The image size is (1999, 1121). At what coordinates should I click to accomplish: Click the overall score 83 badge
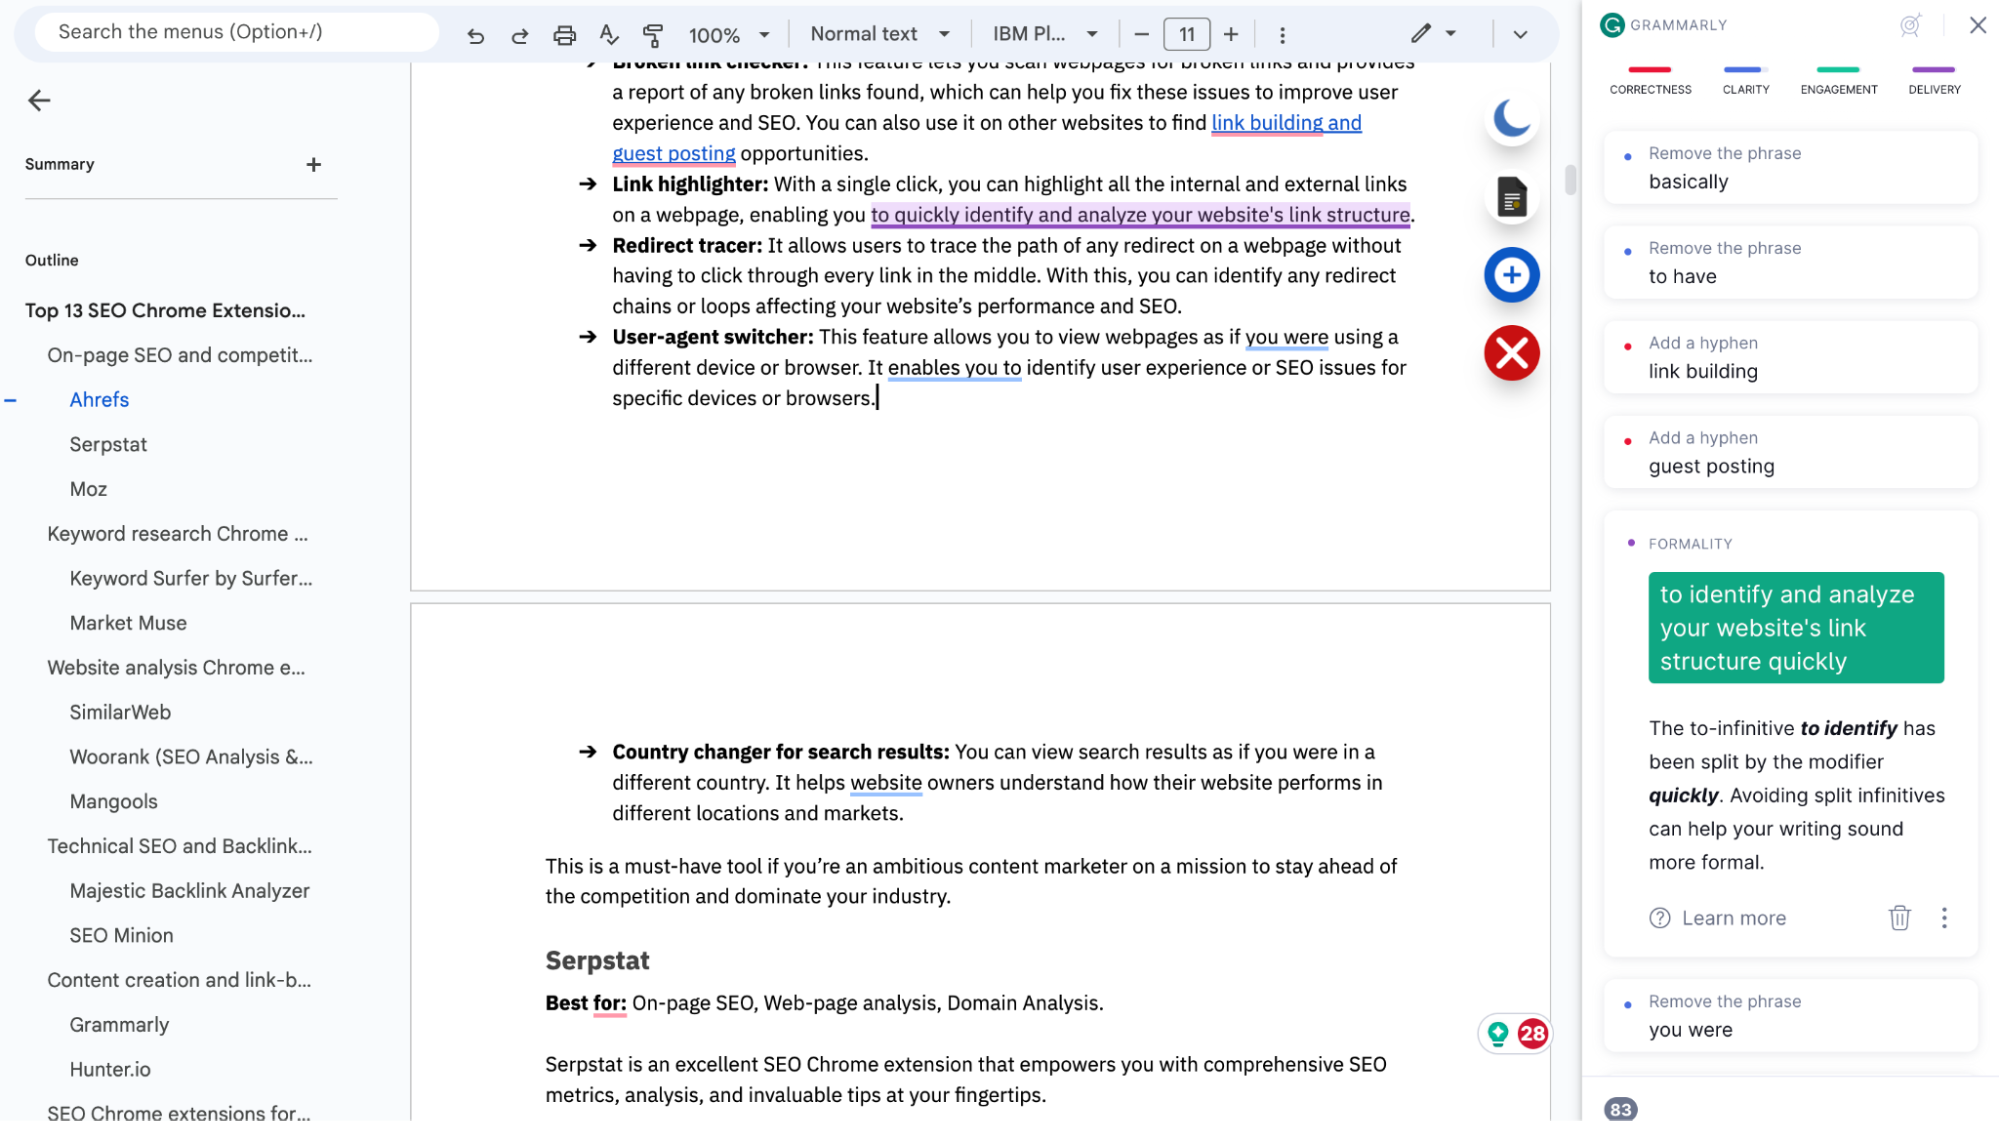point(1620,1109)
